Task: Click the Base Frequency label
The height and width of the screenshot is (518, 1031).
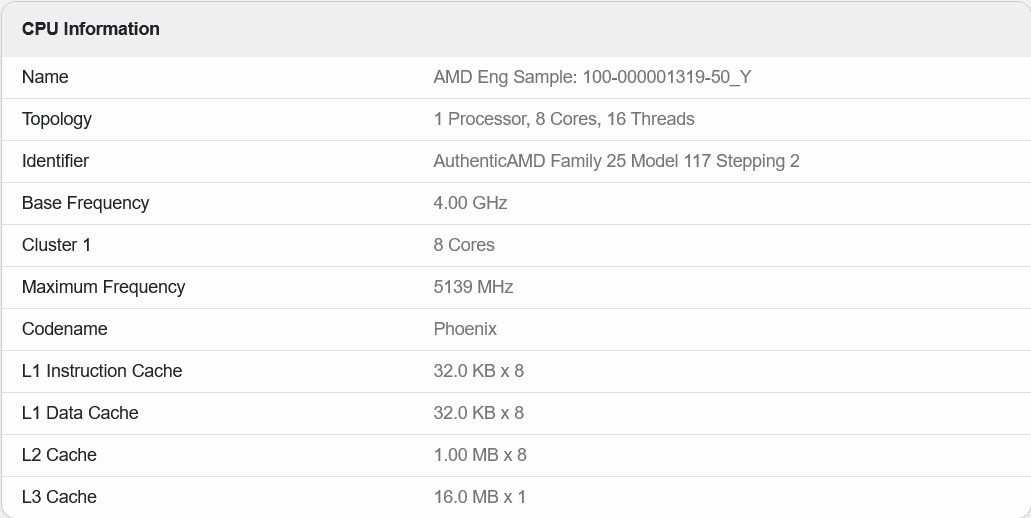Action: (x=85, y=203)
